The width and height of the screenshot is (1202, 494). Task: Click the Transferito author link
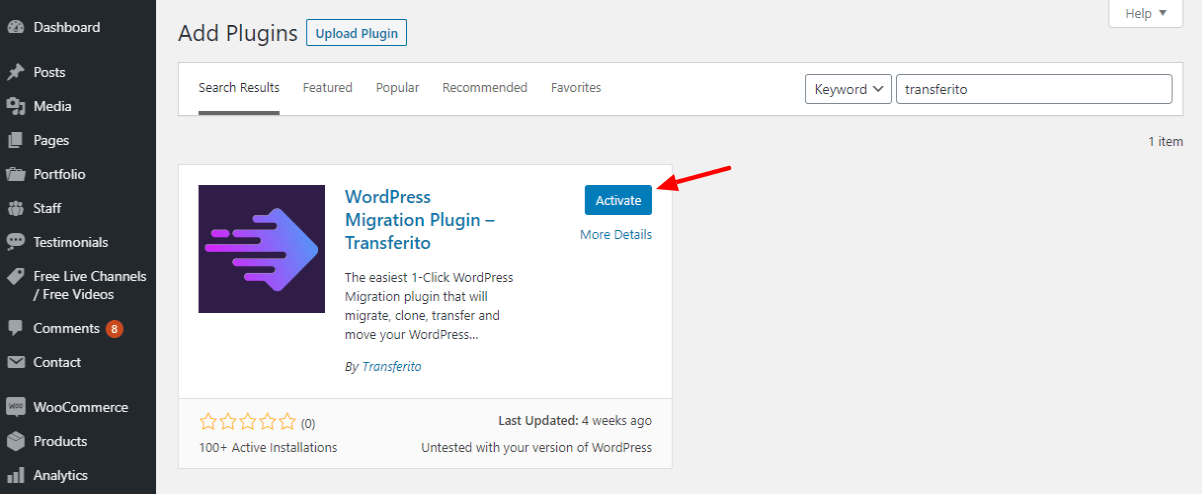tap(392, 367)
